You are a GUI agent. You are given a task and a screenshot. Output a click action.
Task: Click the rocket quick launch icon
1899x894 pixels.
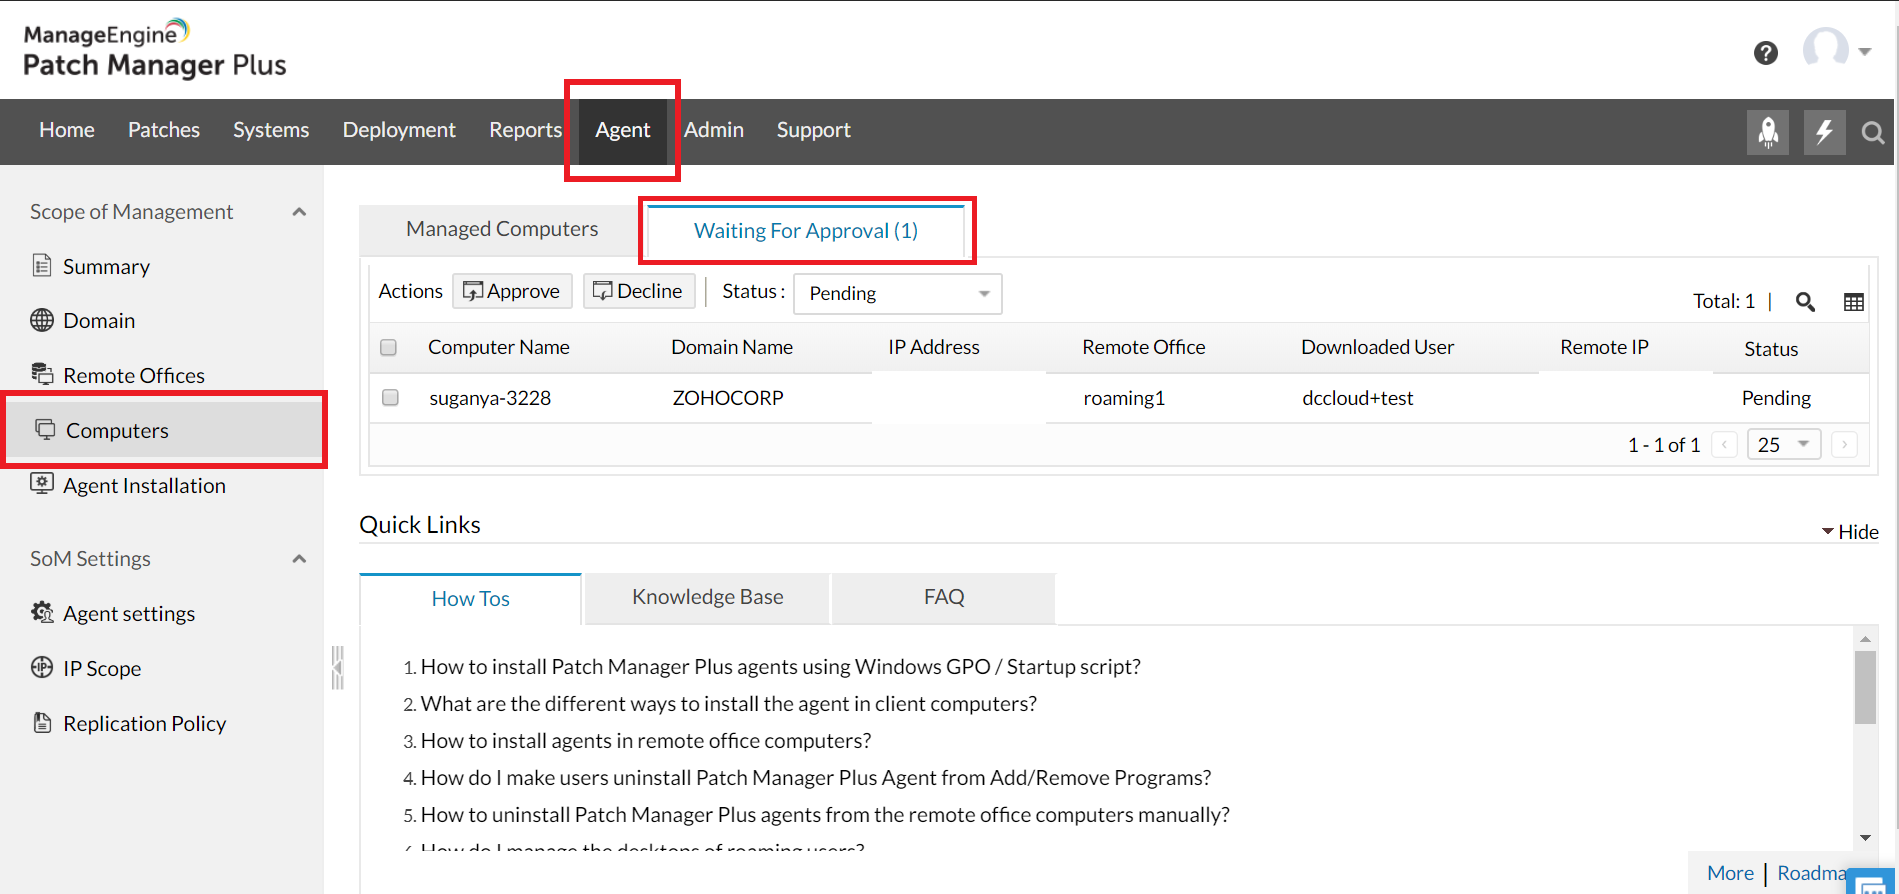click(x=1768, y=132)
